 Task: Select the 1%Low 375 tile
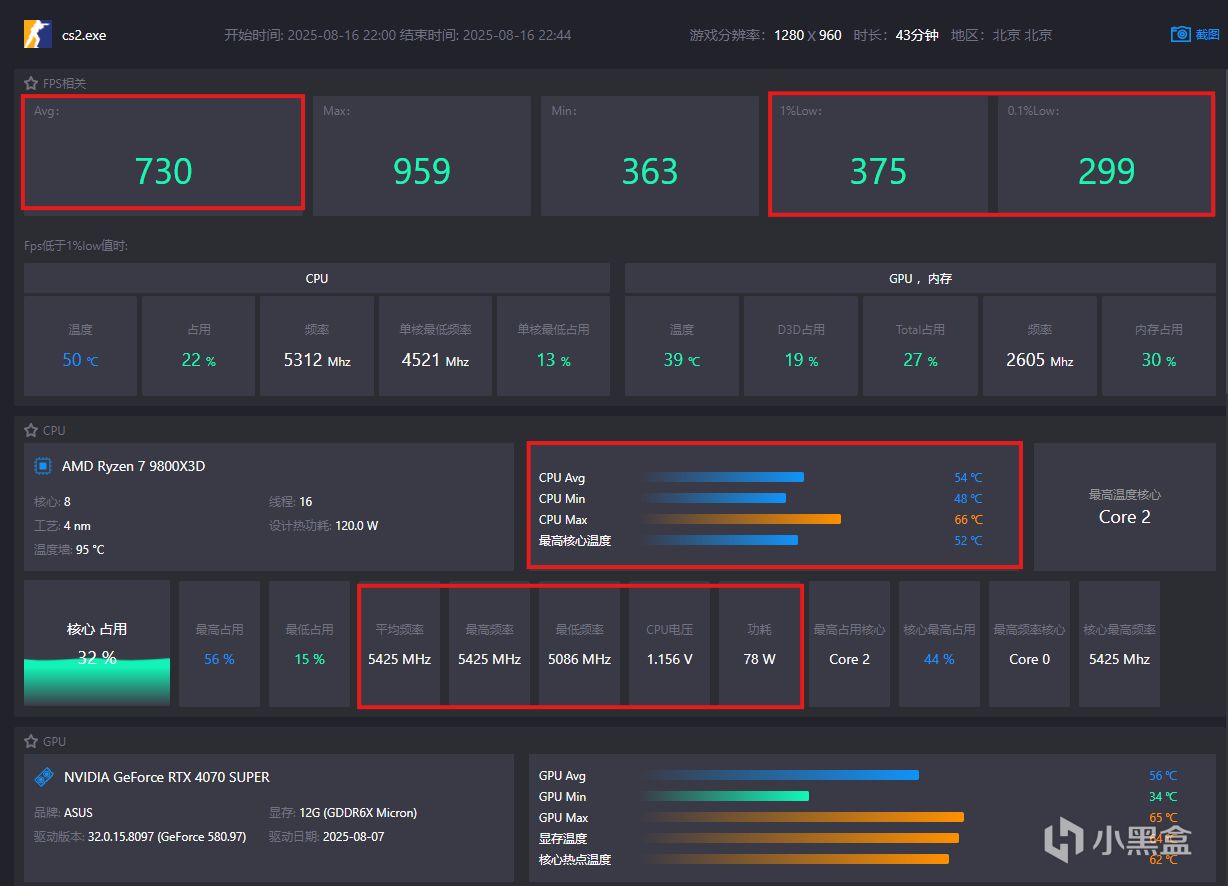tap(879, 154)
